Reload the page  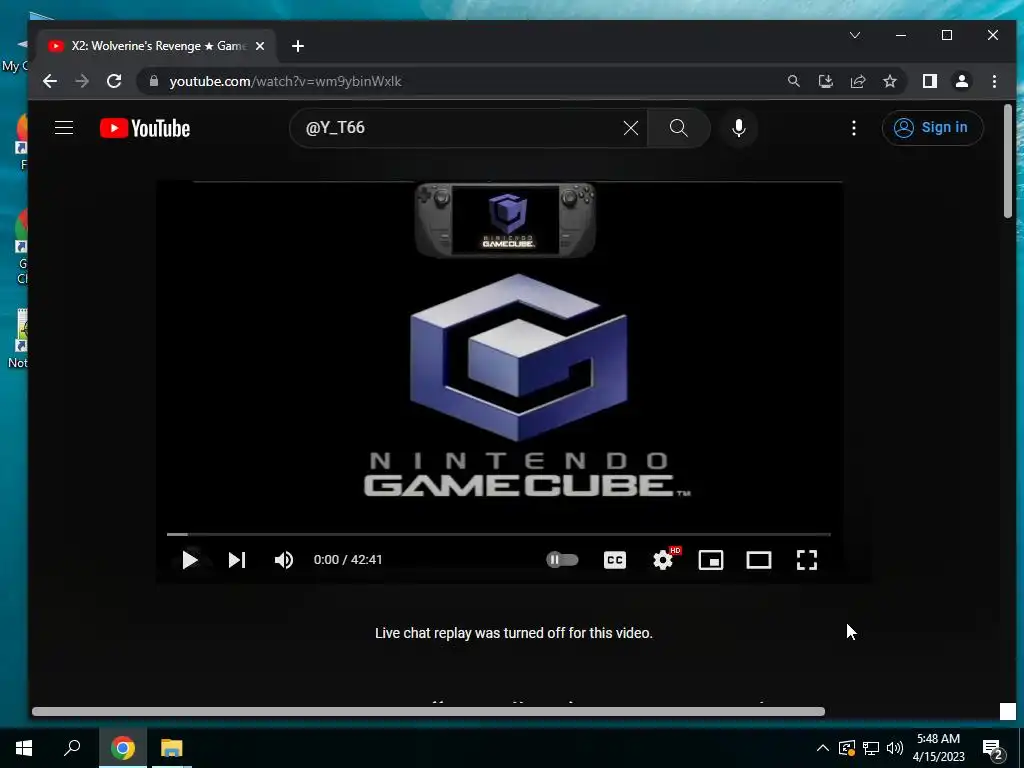114,81
